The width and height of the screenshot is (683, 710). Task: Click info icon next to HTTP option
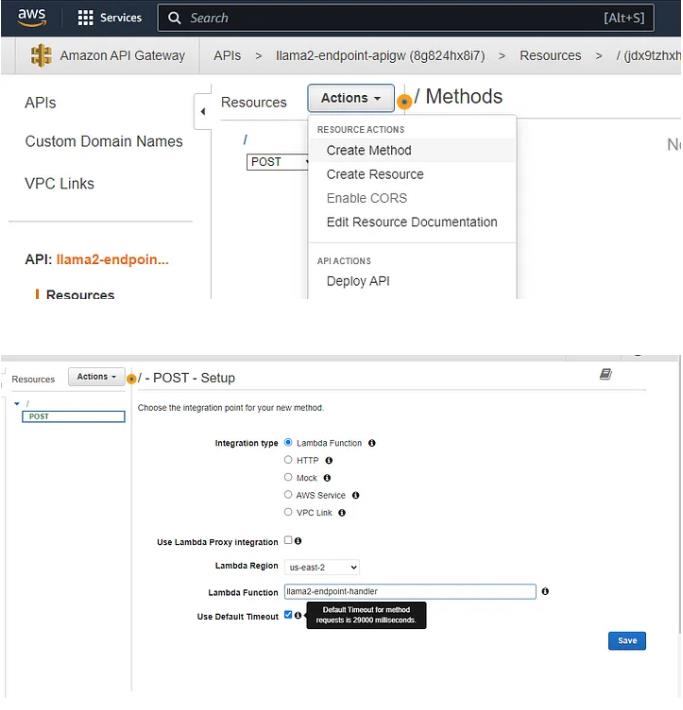pos(329,461)
